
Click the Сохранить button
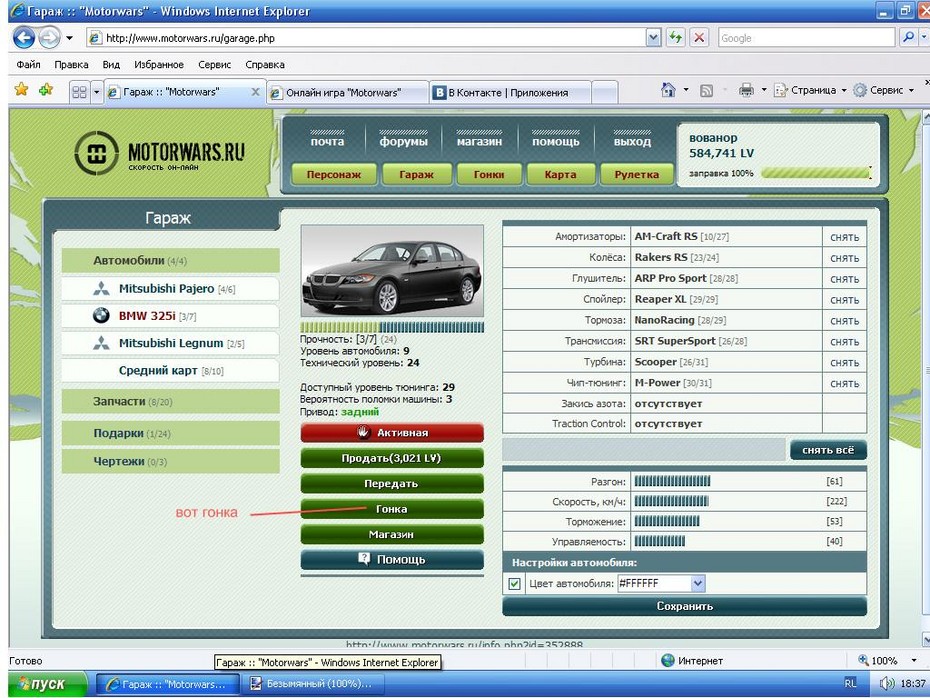684,606
